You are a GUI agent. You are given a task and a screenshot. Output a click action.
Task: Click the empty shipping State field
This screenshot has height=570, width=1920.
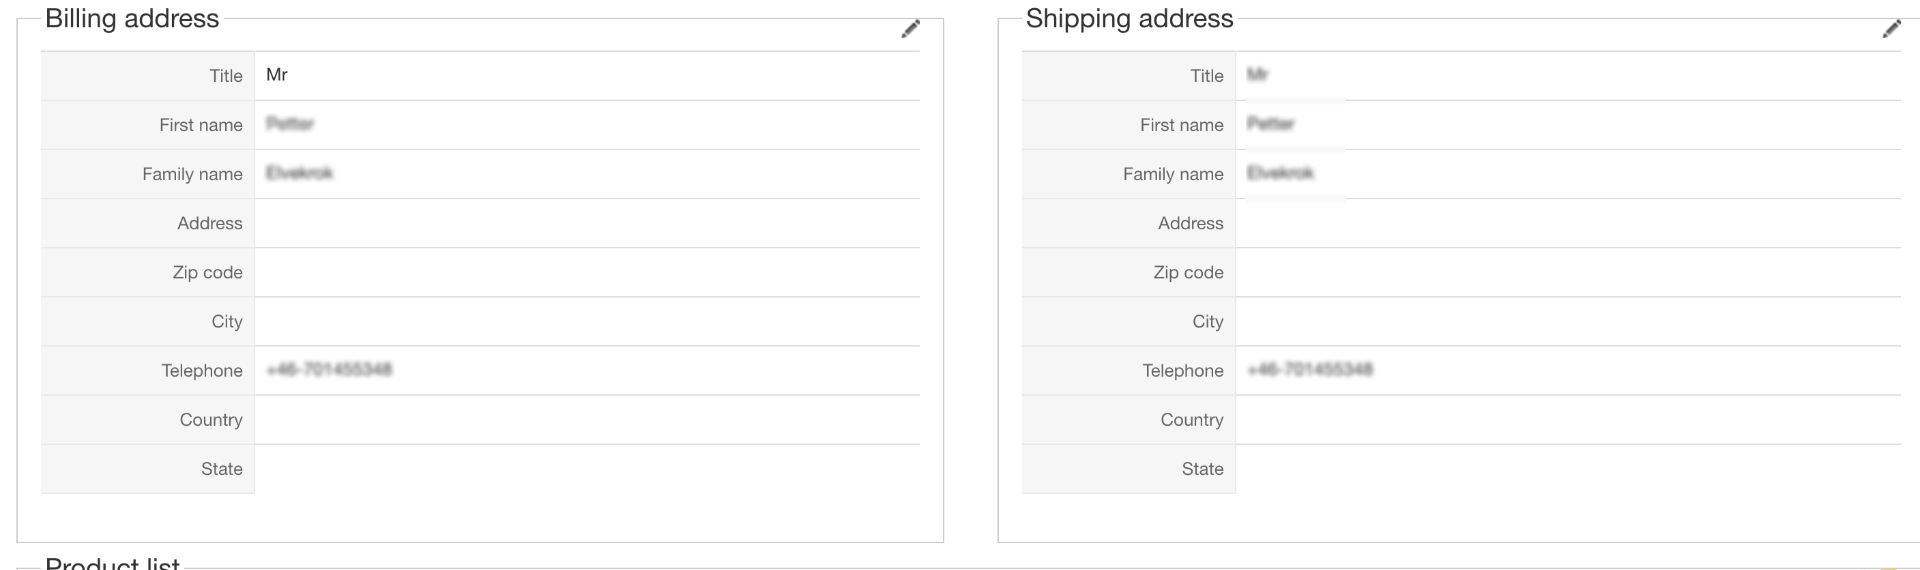coord(1568,469)
